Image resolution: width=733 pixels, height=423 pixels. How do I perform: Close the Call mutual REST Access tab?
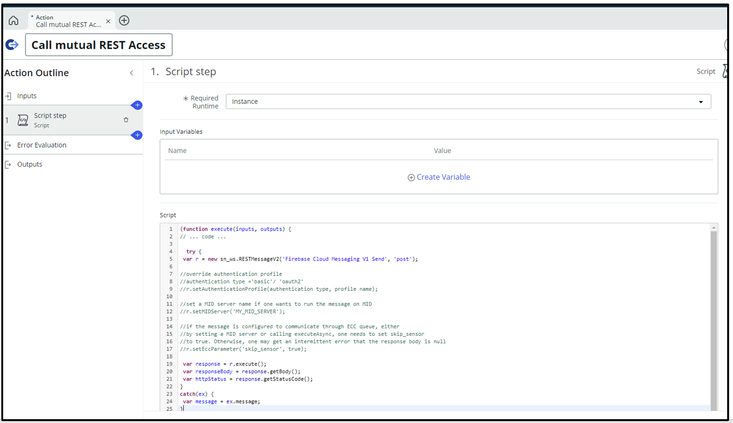[108, 21]
